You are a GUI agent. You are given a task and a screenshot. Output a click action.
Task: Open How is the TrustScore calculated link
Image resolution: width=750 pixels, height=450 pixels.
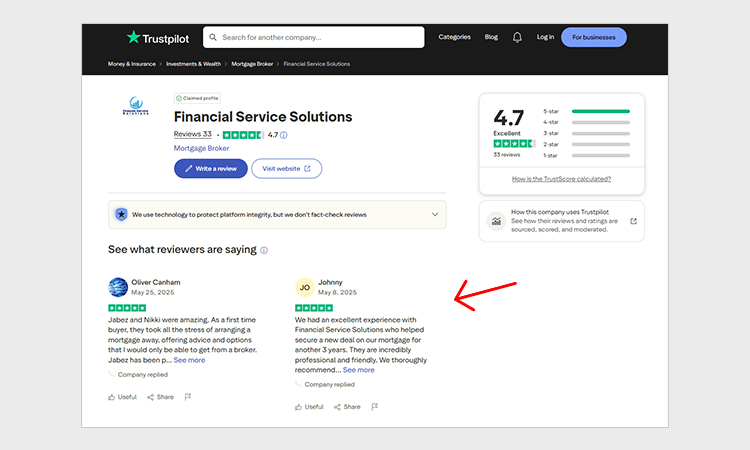click(x=561, y=179)
